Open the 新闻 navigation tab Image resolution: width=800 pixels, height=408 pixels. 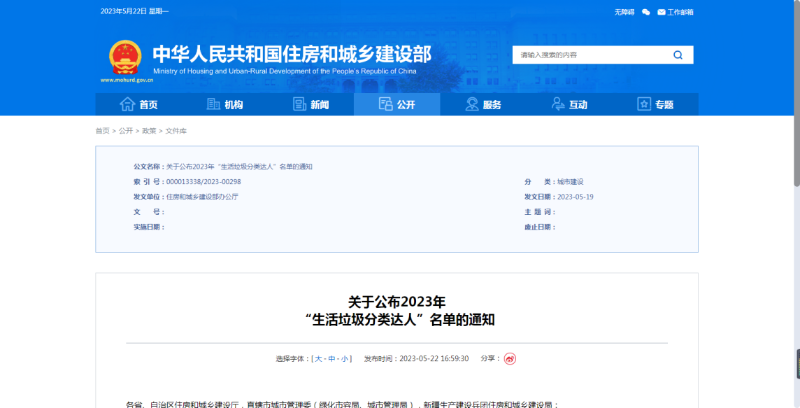coord(311,105)
